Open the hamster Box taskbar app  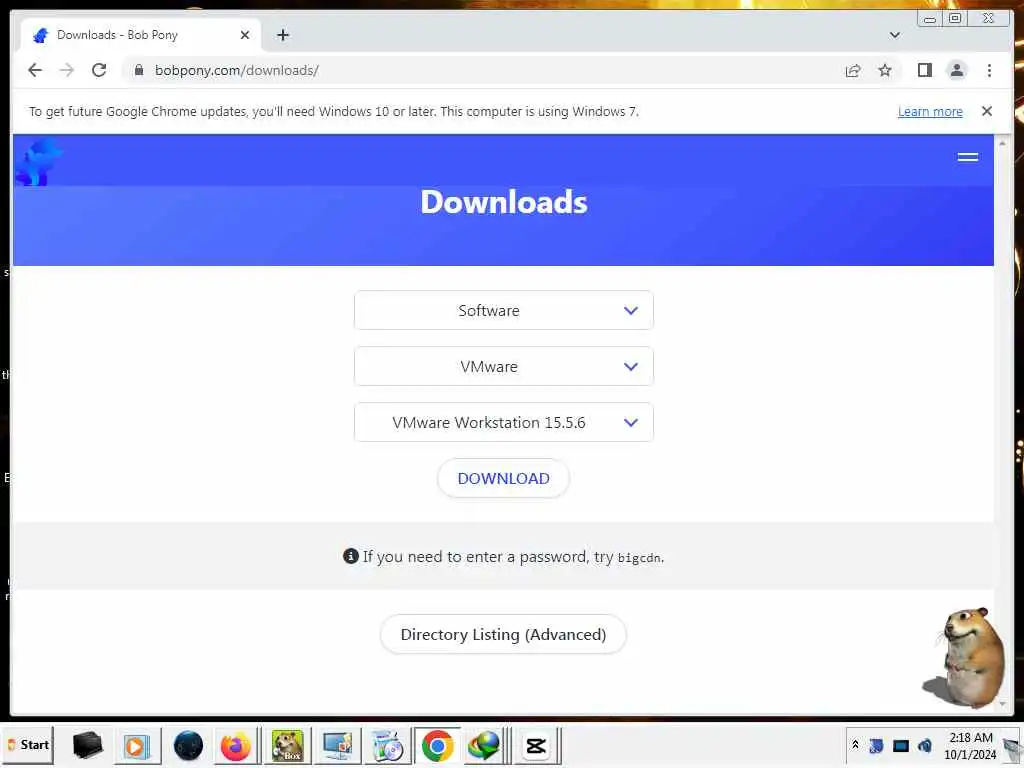(x=287, y=746)
